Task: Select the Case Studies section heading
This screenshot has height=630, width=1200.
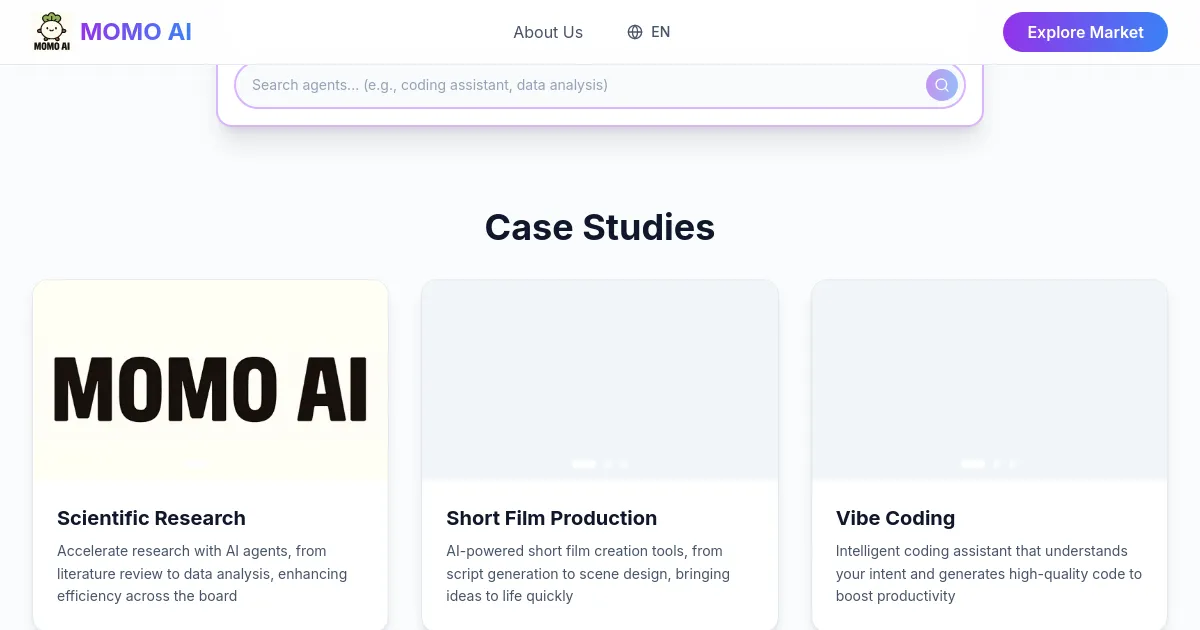Action: (x=600, y=227)
